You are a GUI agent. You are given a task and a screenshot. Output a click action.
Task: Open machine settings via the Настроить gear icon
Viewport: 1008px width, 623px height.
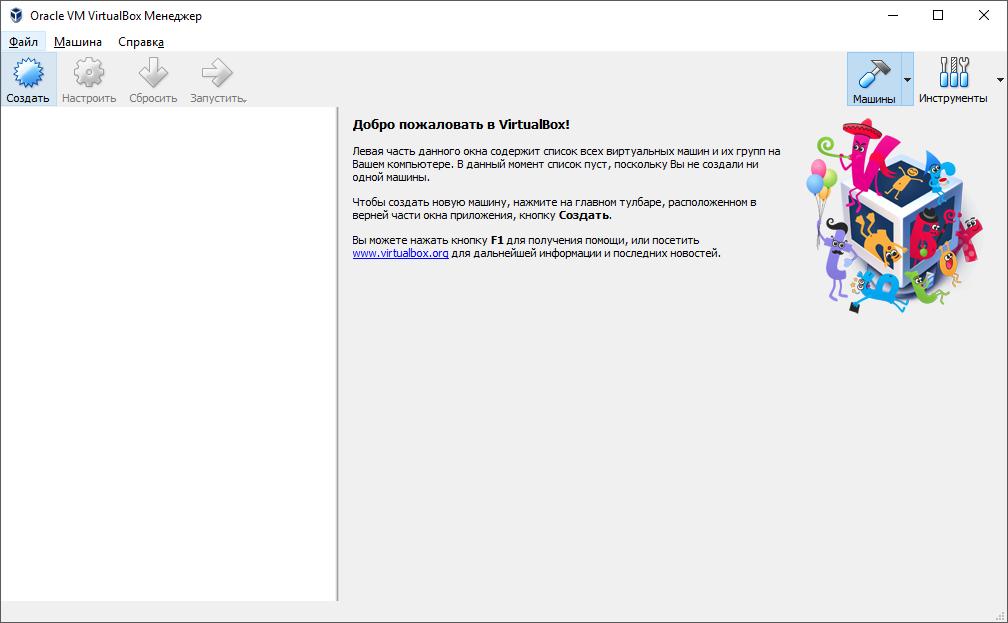click(89, 72)
